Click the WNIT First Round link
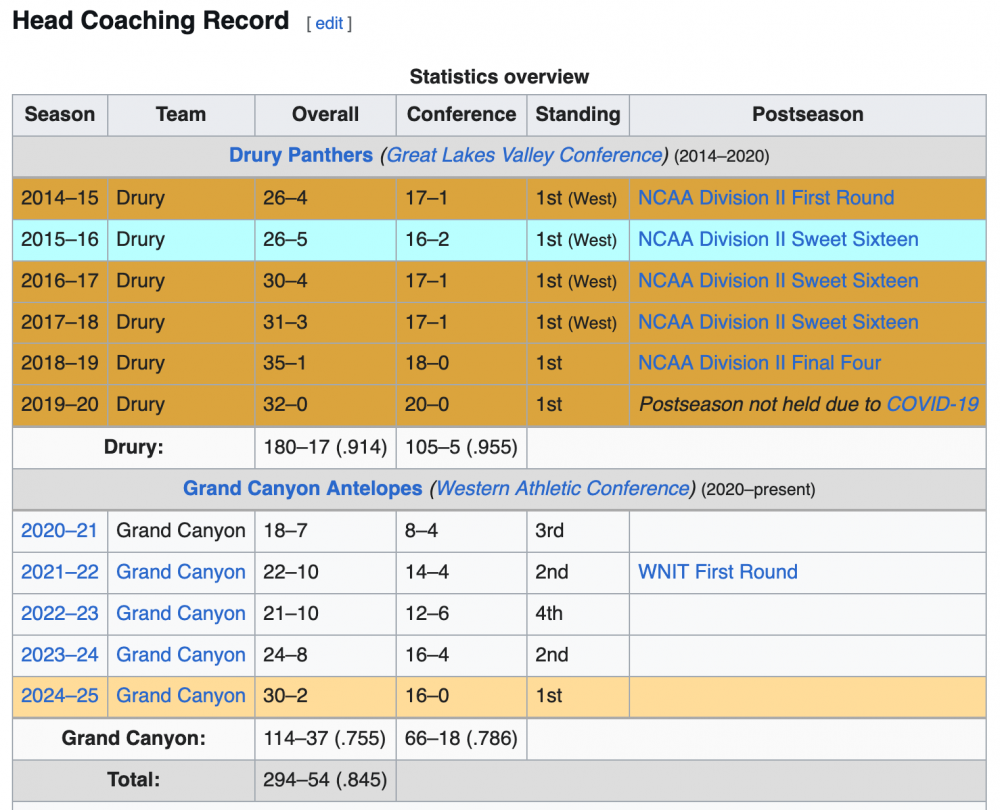1000x810 pixels. (x=718, y=572)
